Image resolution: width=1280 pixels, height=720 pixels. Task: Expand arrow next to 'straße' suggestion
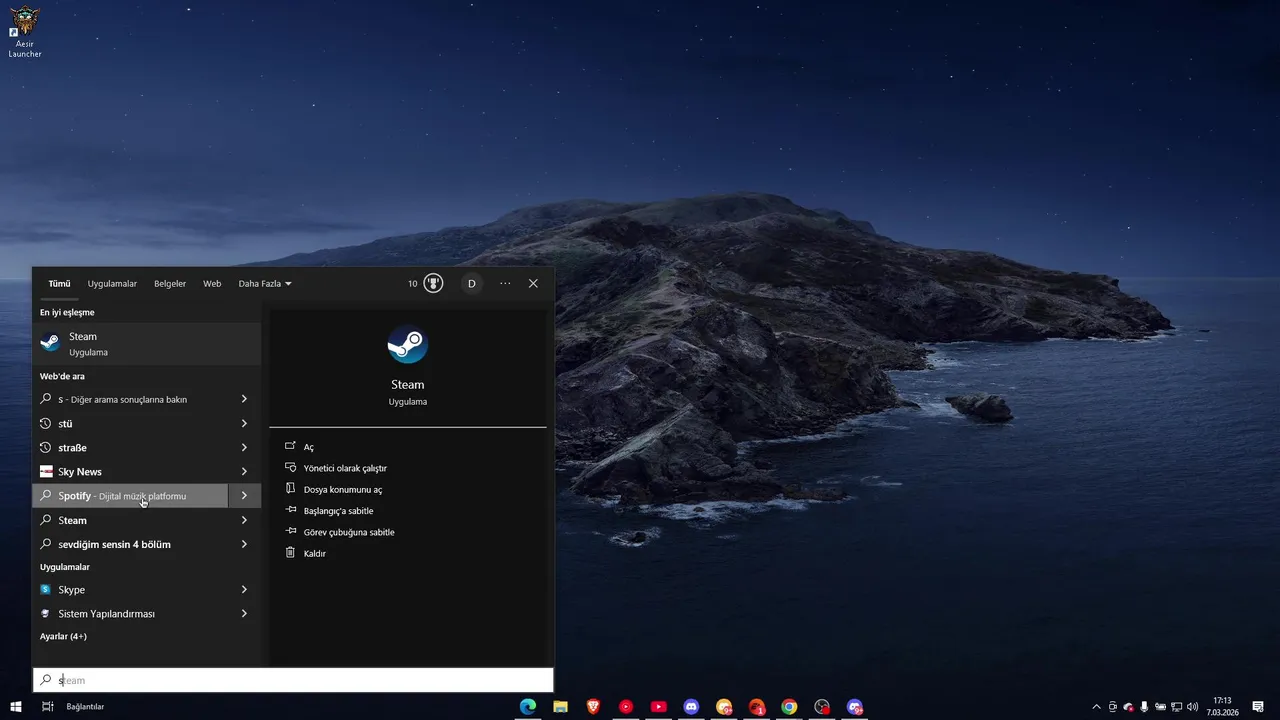244,447
